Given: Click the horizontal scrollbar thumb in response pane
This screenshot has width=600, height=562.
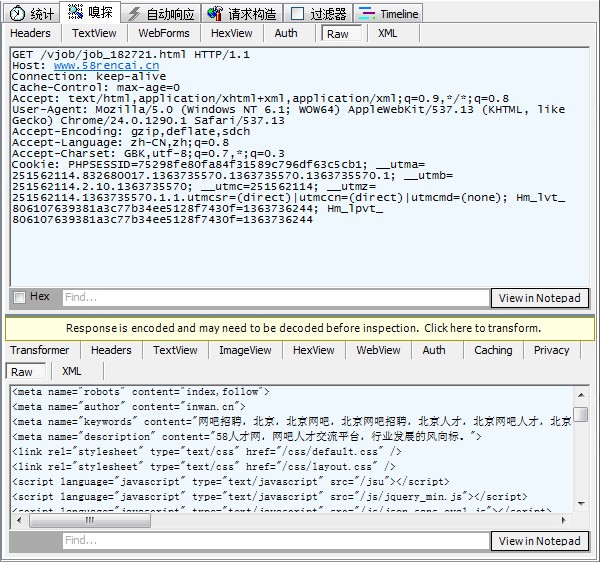Looking at the screenshot, I should 89,520.
